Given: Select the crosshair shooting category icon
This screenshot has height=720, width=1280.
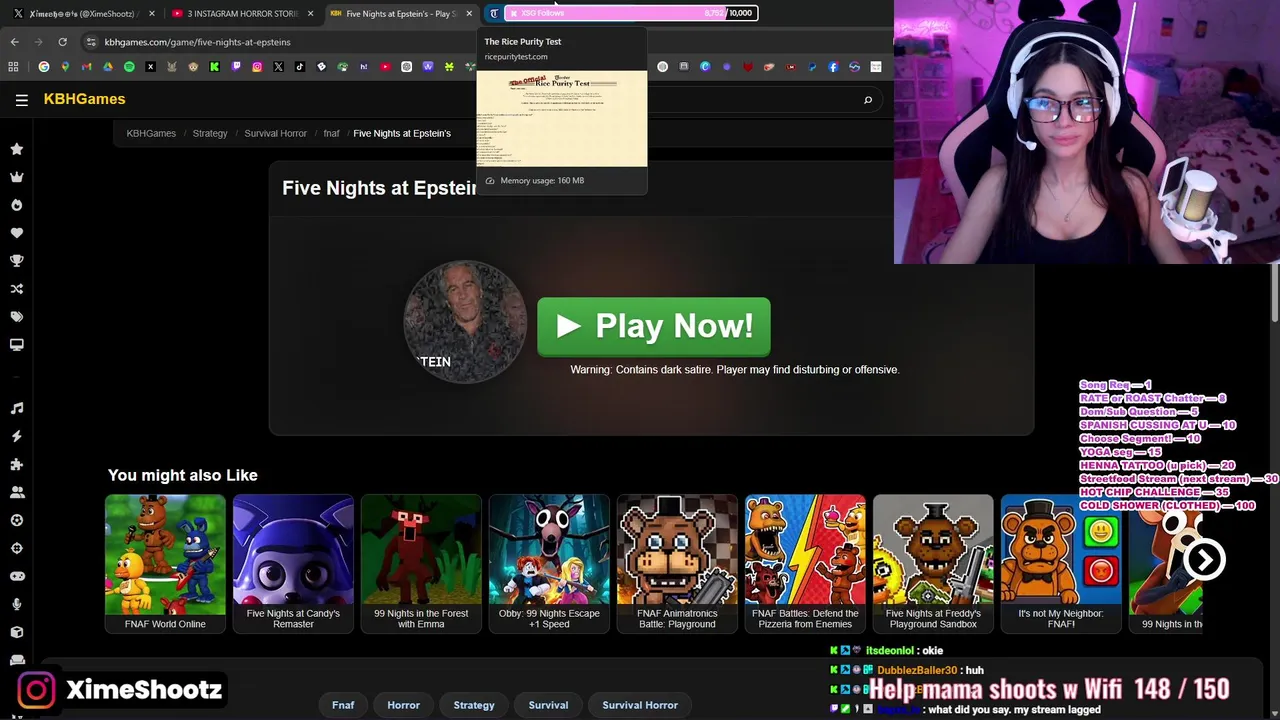Looking at the screenshot, I should pos(17,548).
